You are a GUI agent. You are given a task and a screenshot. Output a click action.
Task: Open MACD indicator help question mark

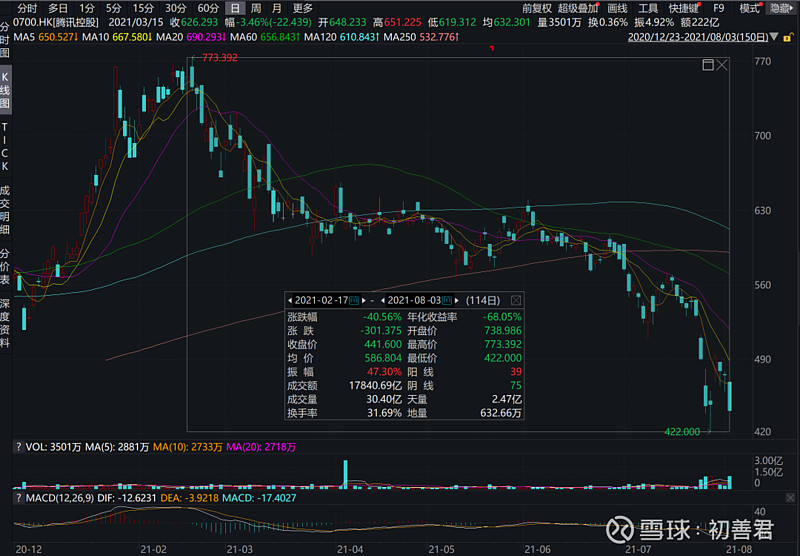click(x=18, y=498)
